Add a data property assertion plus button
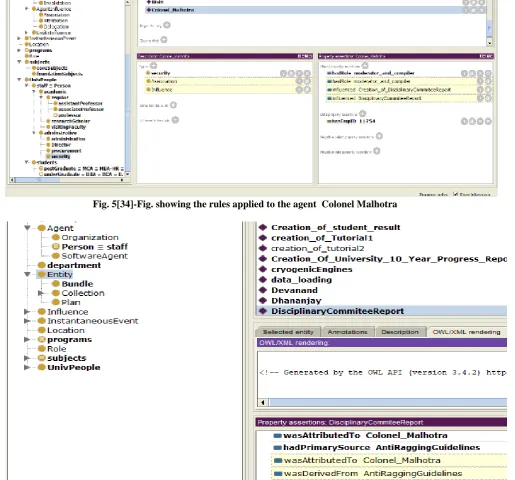 click(362, 114)
